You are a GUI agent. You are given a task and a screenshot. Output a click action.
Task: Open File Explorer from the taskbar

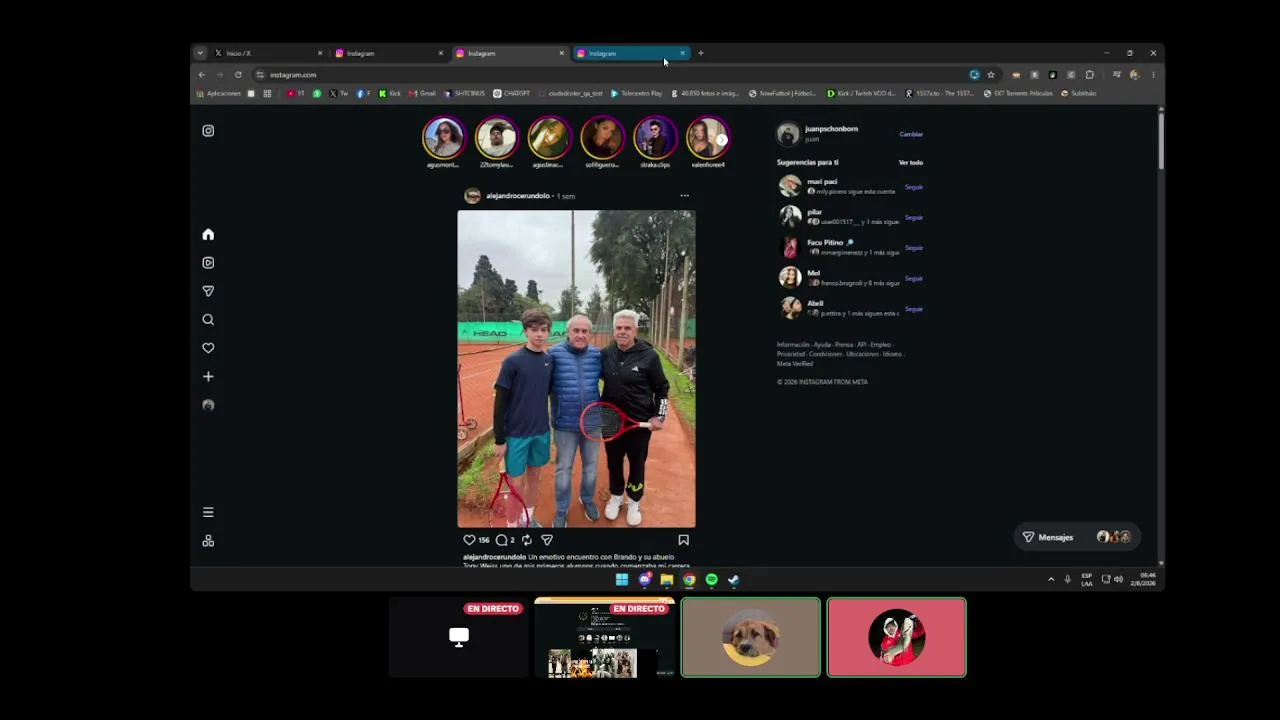click(667, 580)
